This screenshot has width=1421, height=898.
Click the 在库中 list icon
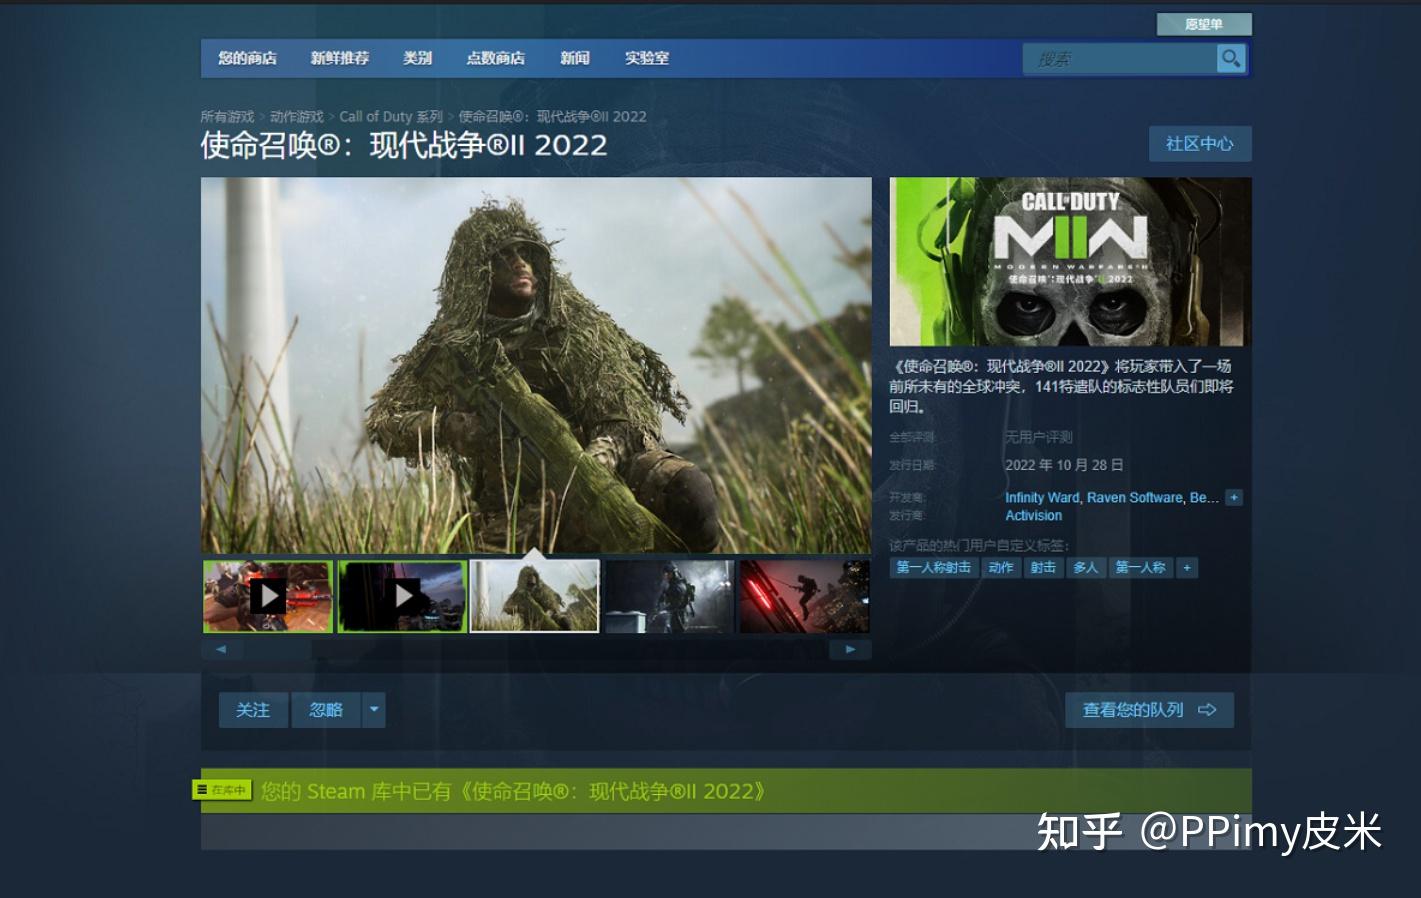[x=201, y=790]
